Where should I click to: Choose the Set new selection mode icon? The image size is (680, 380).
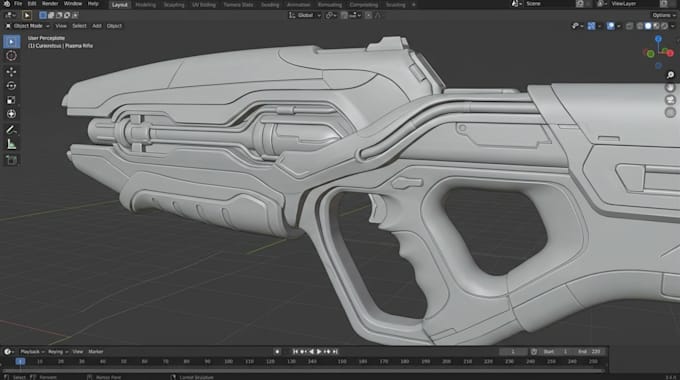coord(43,15)
